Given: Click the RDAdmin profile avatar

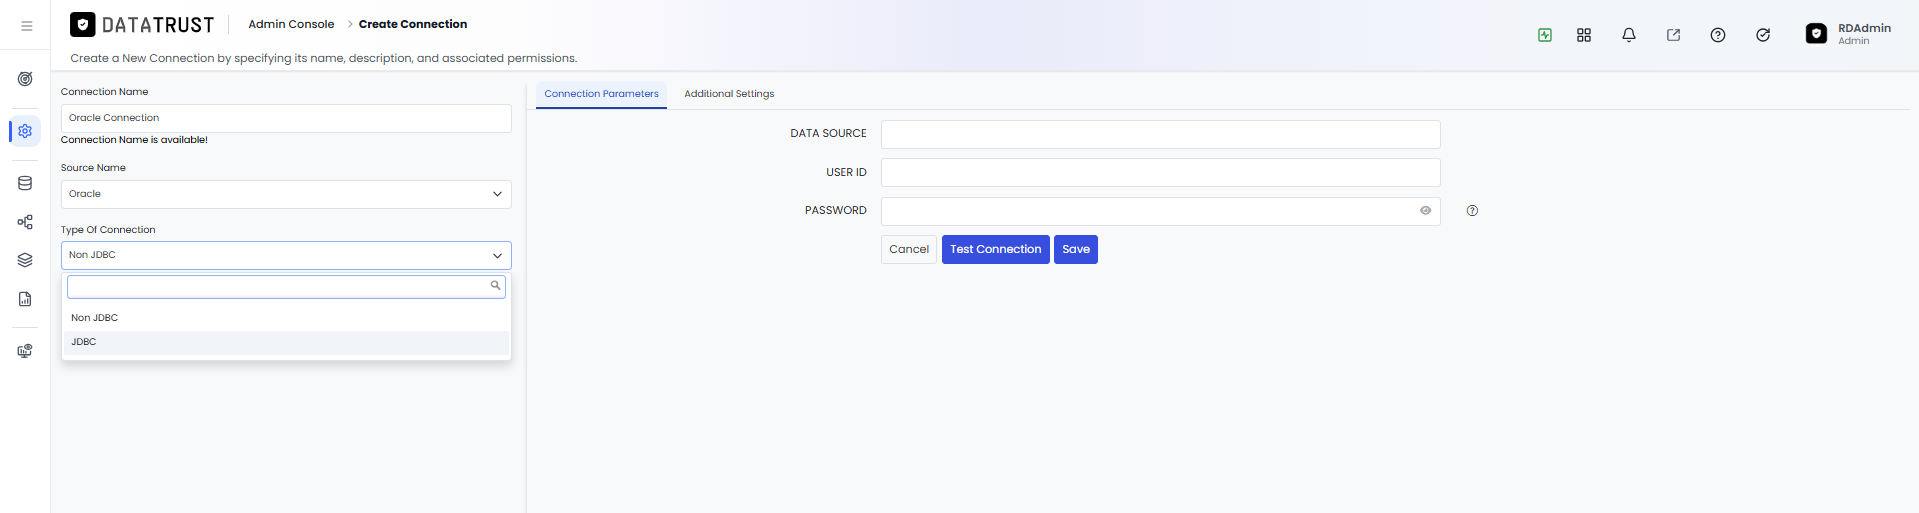Looking at the screenshot, I should pyautogui.click(x=1816, y=34).
